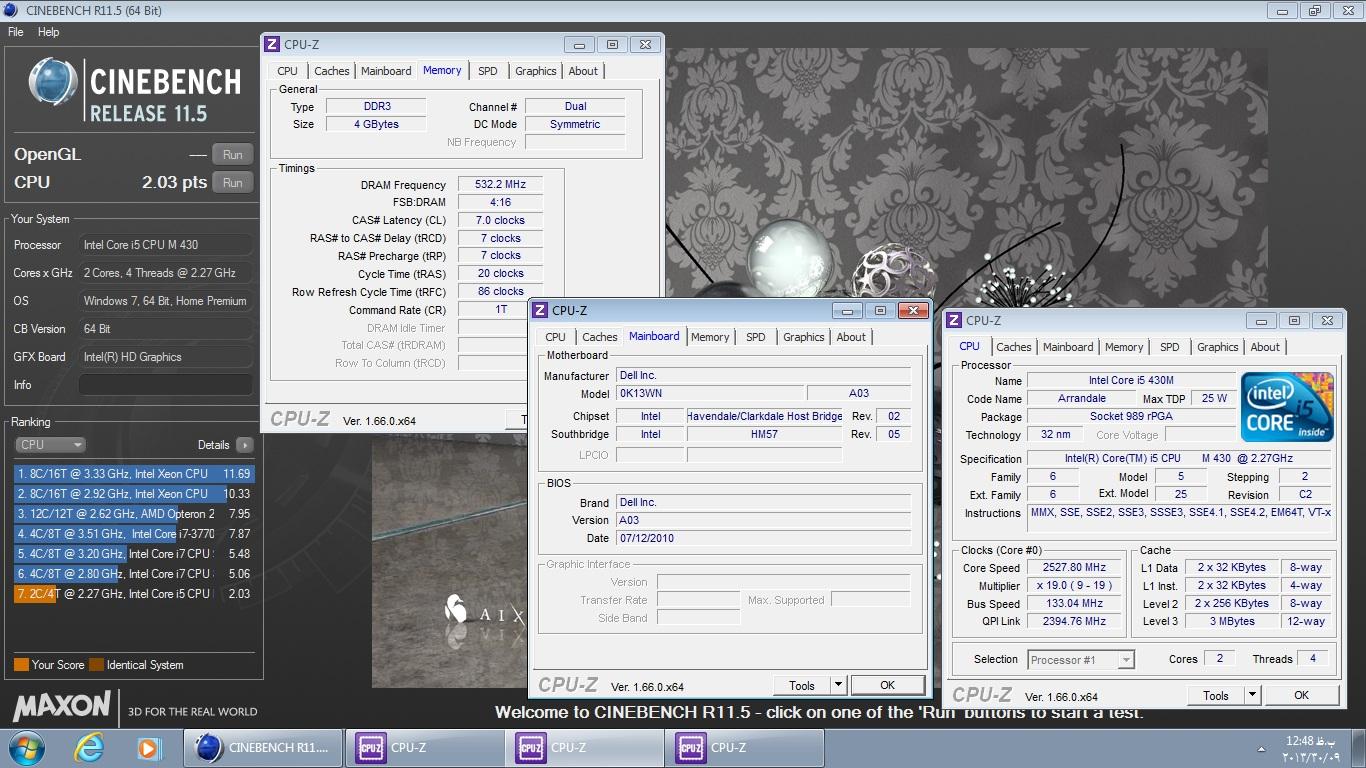The width and height of the screenshot is (1366, 768).
Task: Click the Cinebench Info input field
Action: pos(166,385)
